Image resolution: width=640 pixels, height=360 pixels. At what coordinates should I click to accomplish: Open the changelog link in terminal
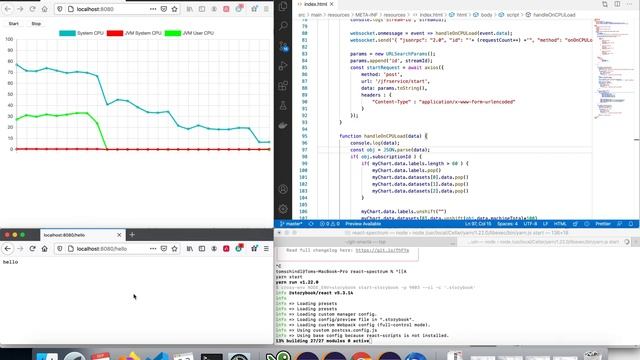(x=382, y=250)
